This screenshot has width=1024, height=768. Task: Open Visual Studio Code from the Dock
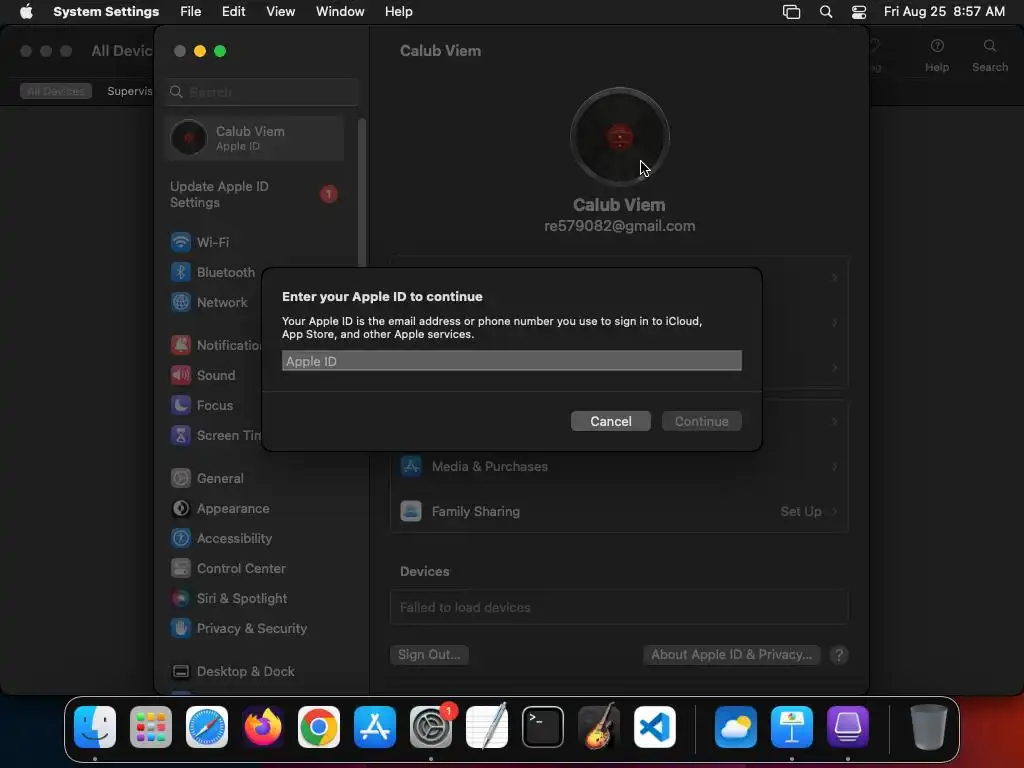point(654,727)
